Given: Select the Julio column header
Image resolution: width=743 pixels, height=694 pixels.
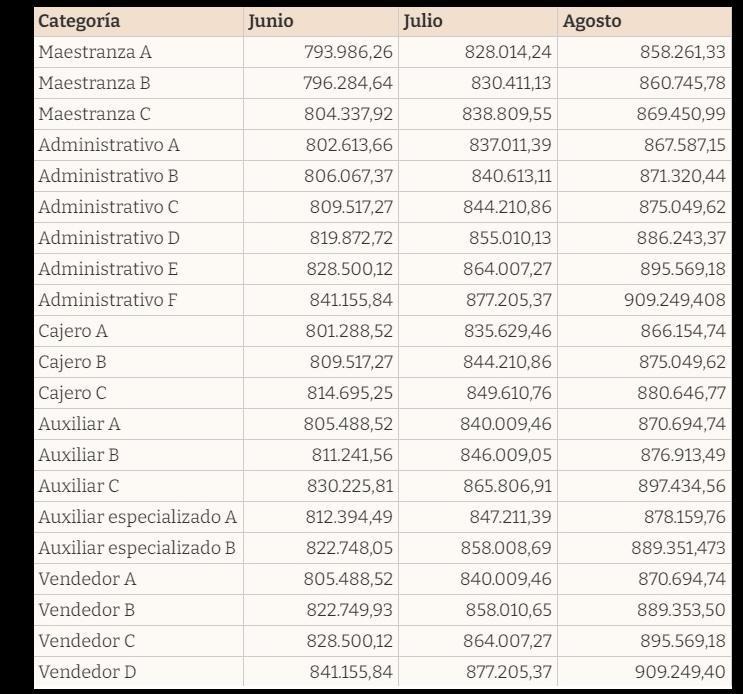Looking at the screenshot, I should pos(423,21).
